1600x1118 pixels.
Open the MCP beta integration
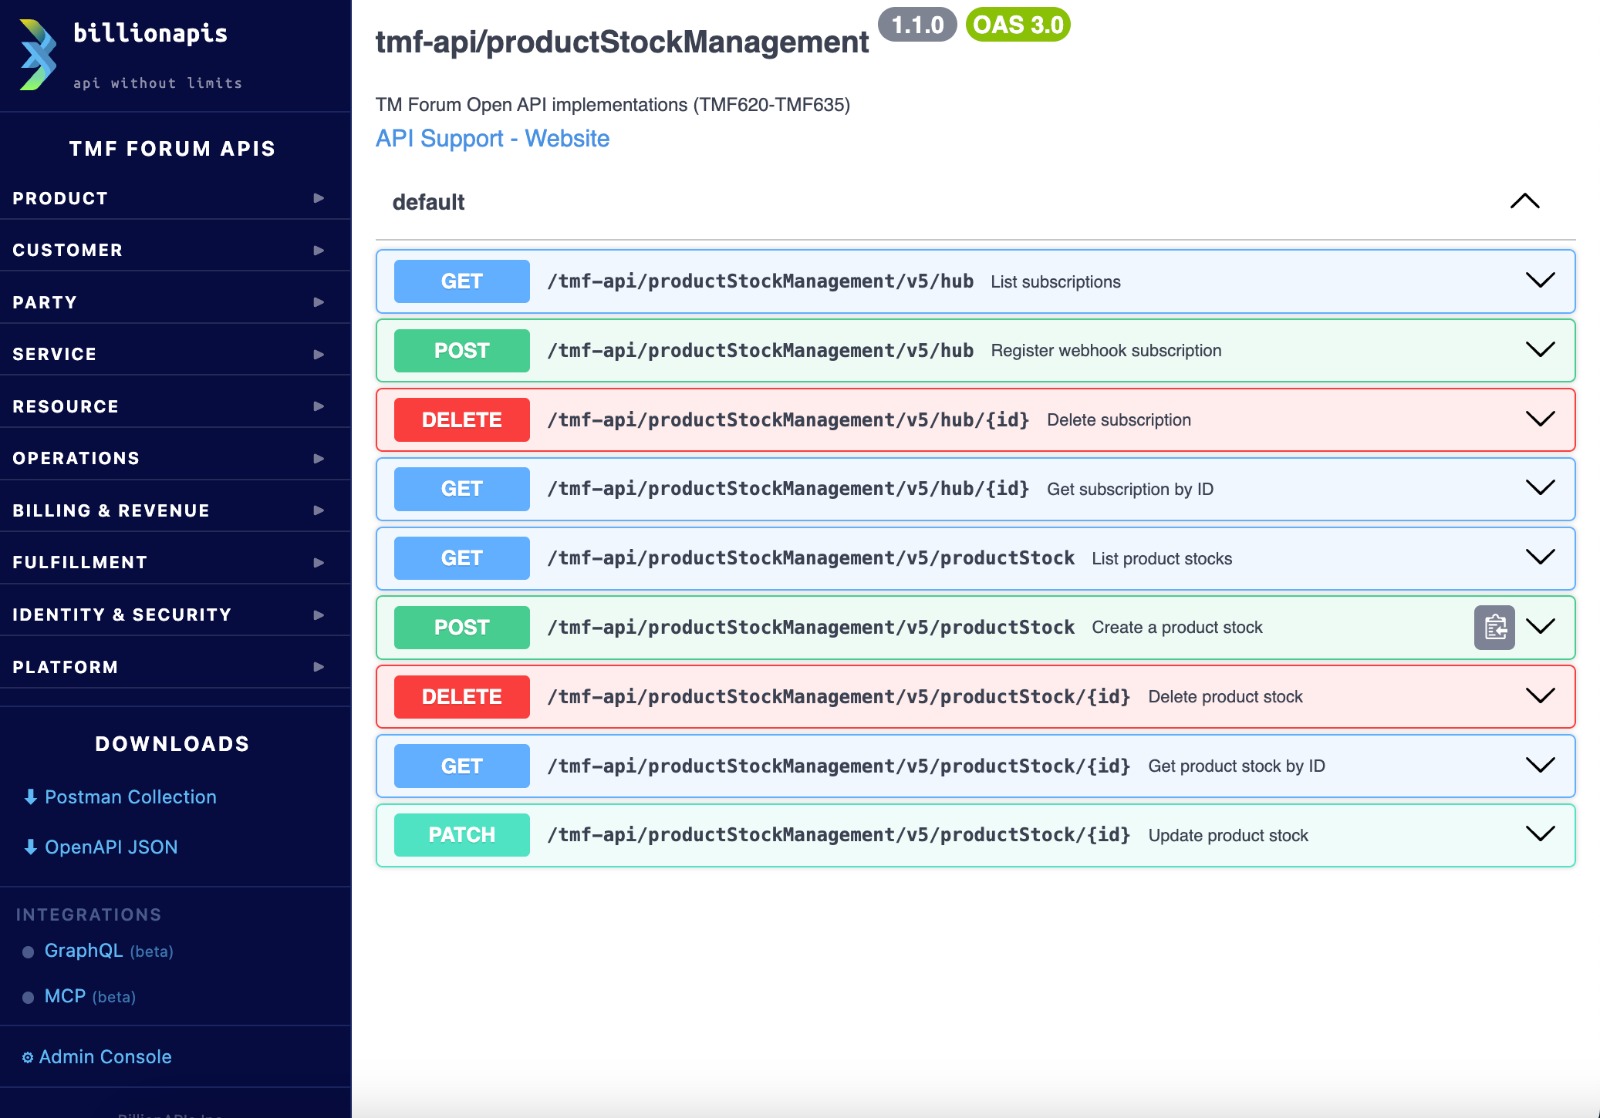[89, 996]
